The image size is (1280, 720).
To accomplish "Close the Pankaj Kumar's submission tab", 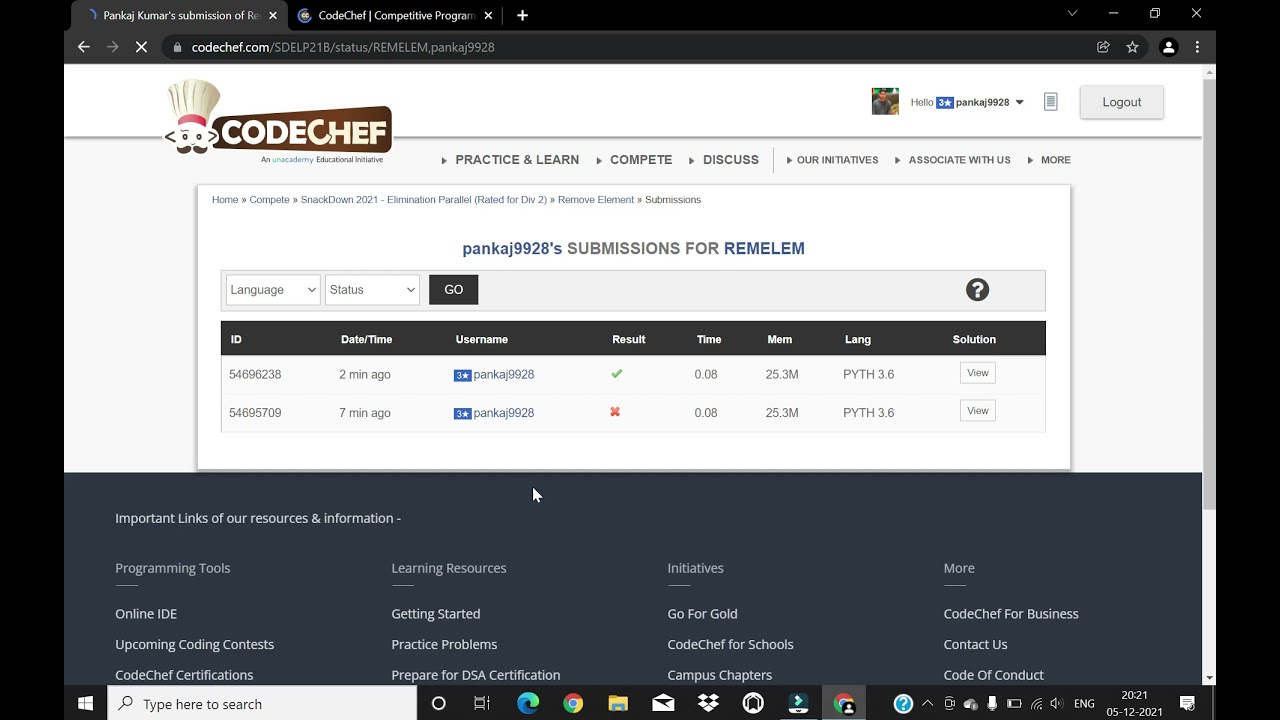I will [x=272, y=15].
